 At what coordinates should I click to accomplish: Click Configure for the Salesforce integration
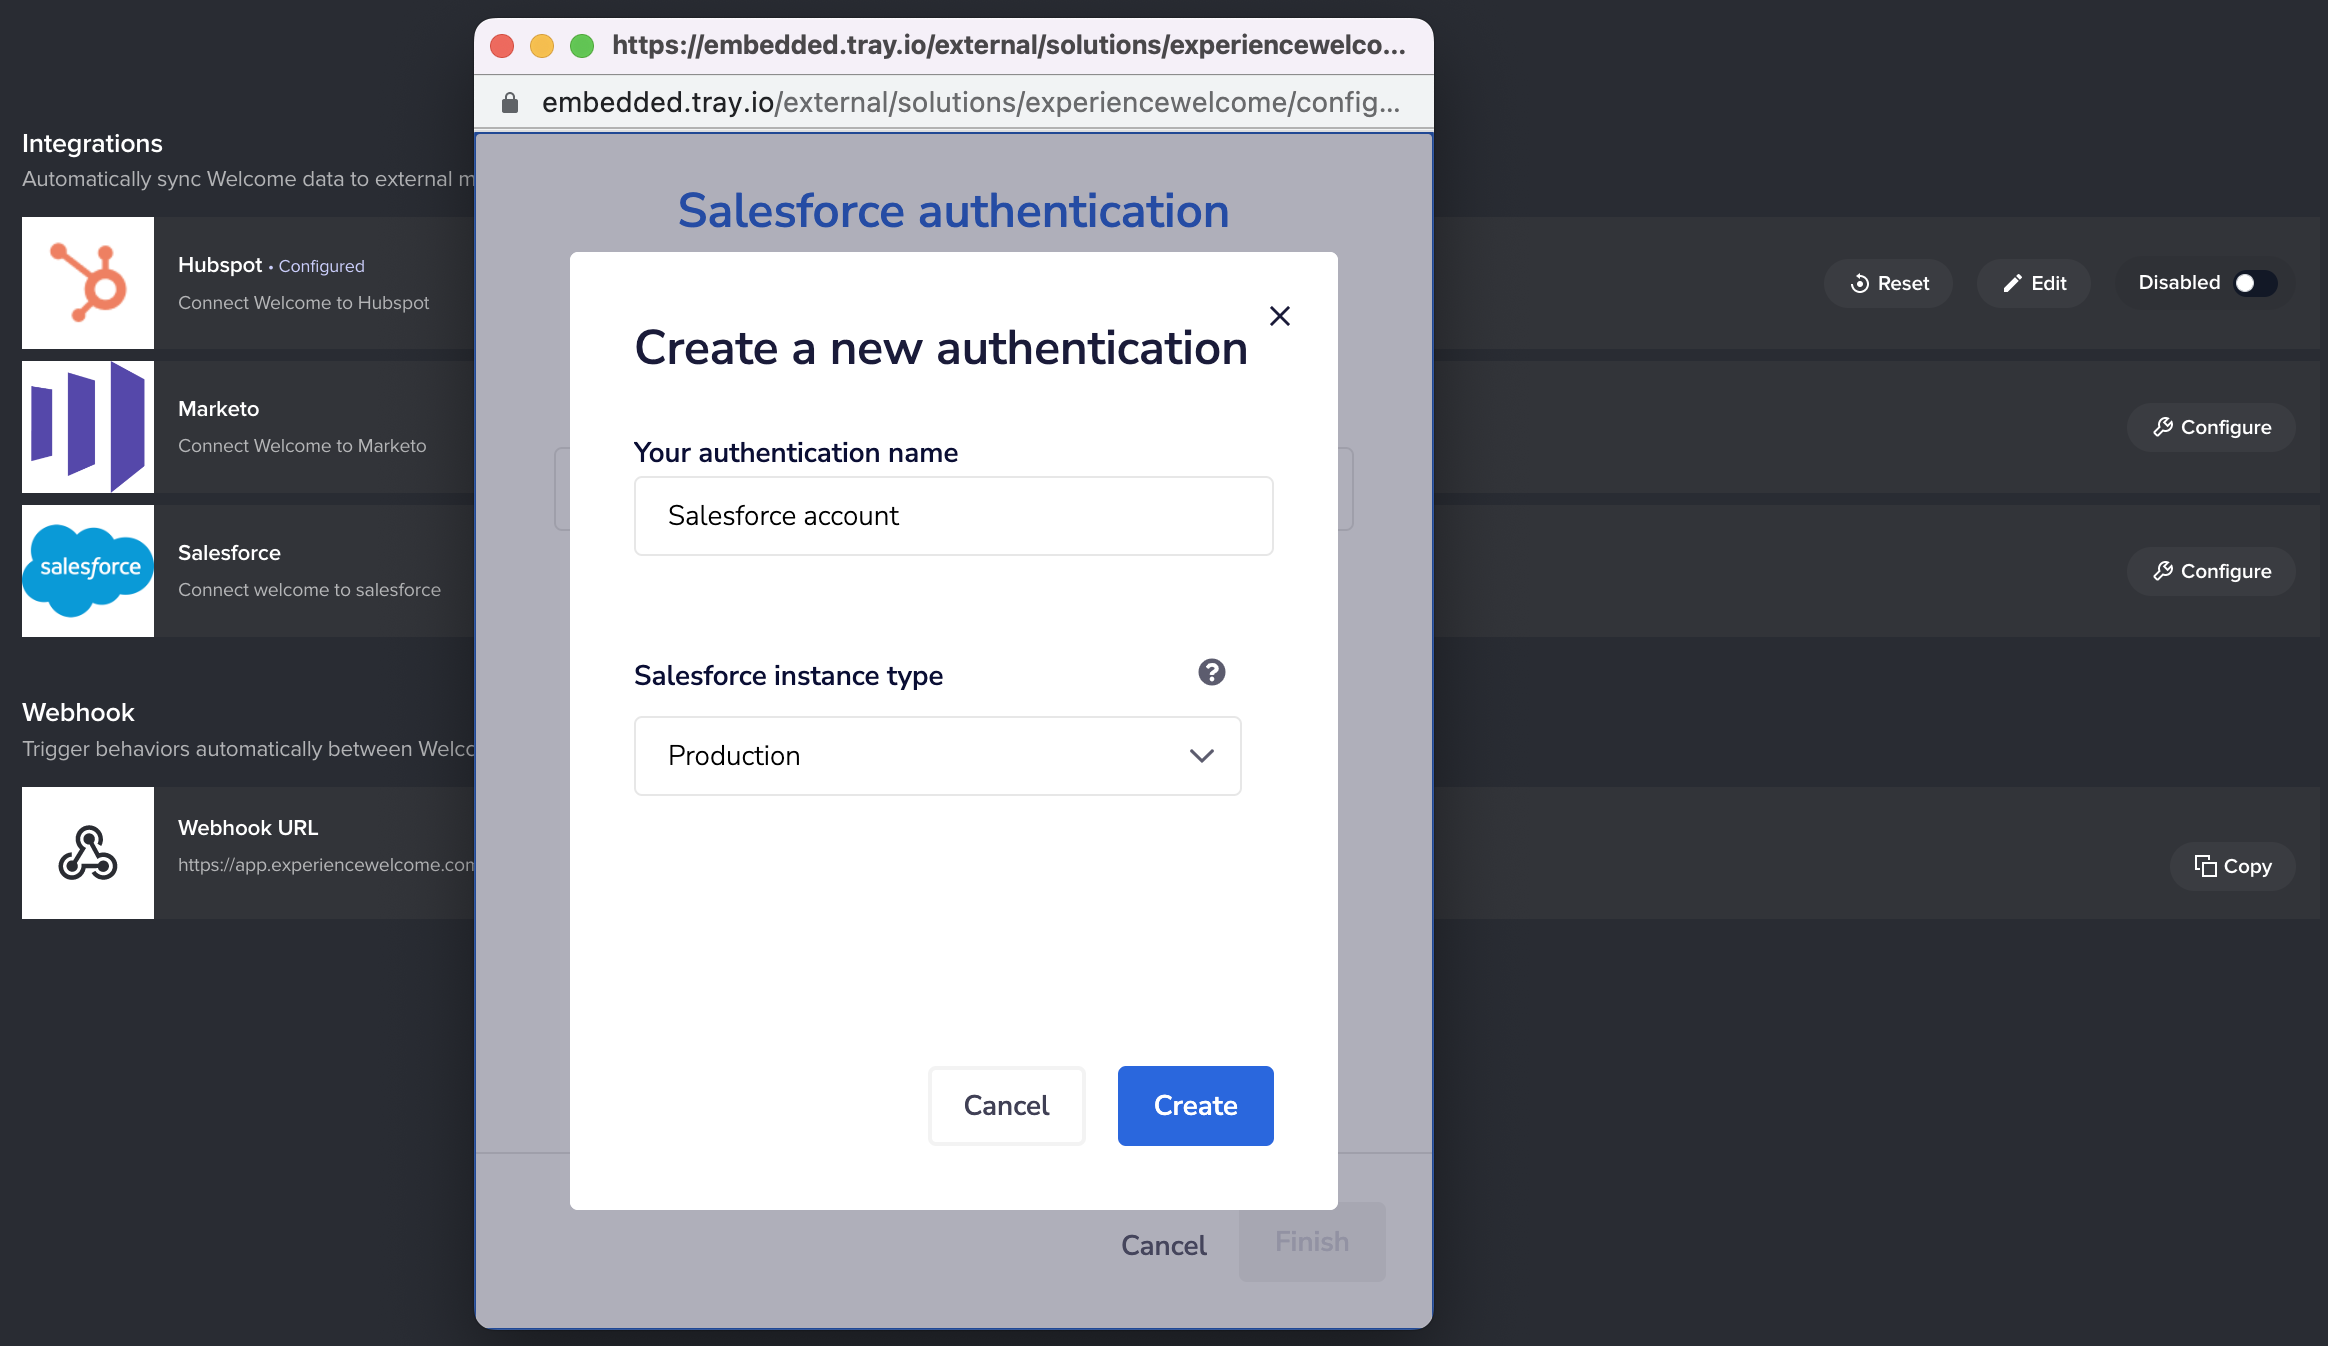point(2211,571)
